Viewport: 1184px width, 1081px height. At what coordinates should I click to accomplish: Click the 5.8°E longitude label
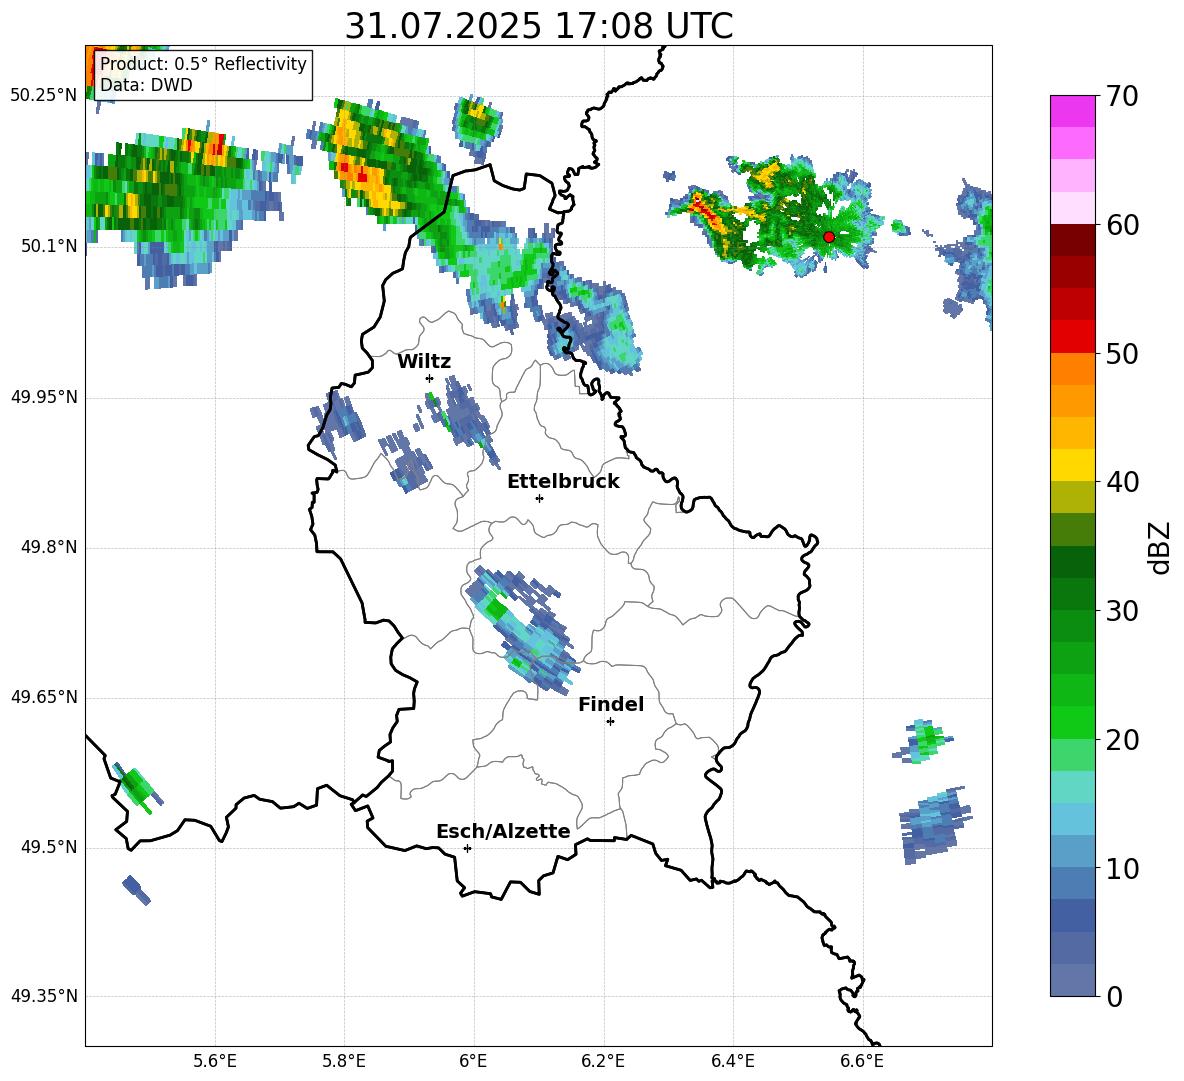(x=344, y=1062)
